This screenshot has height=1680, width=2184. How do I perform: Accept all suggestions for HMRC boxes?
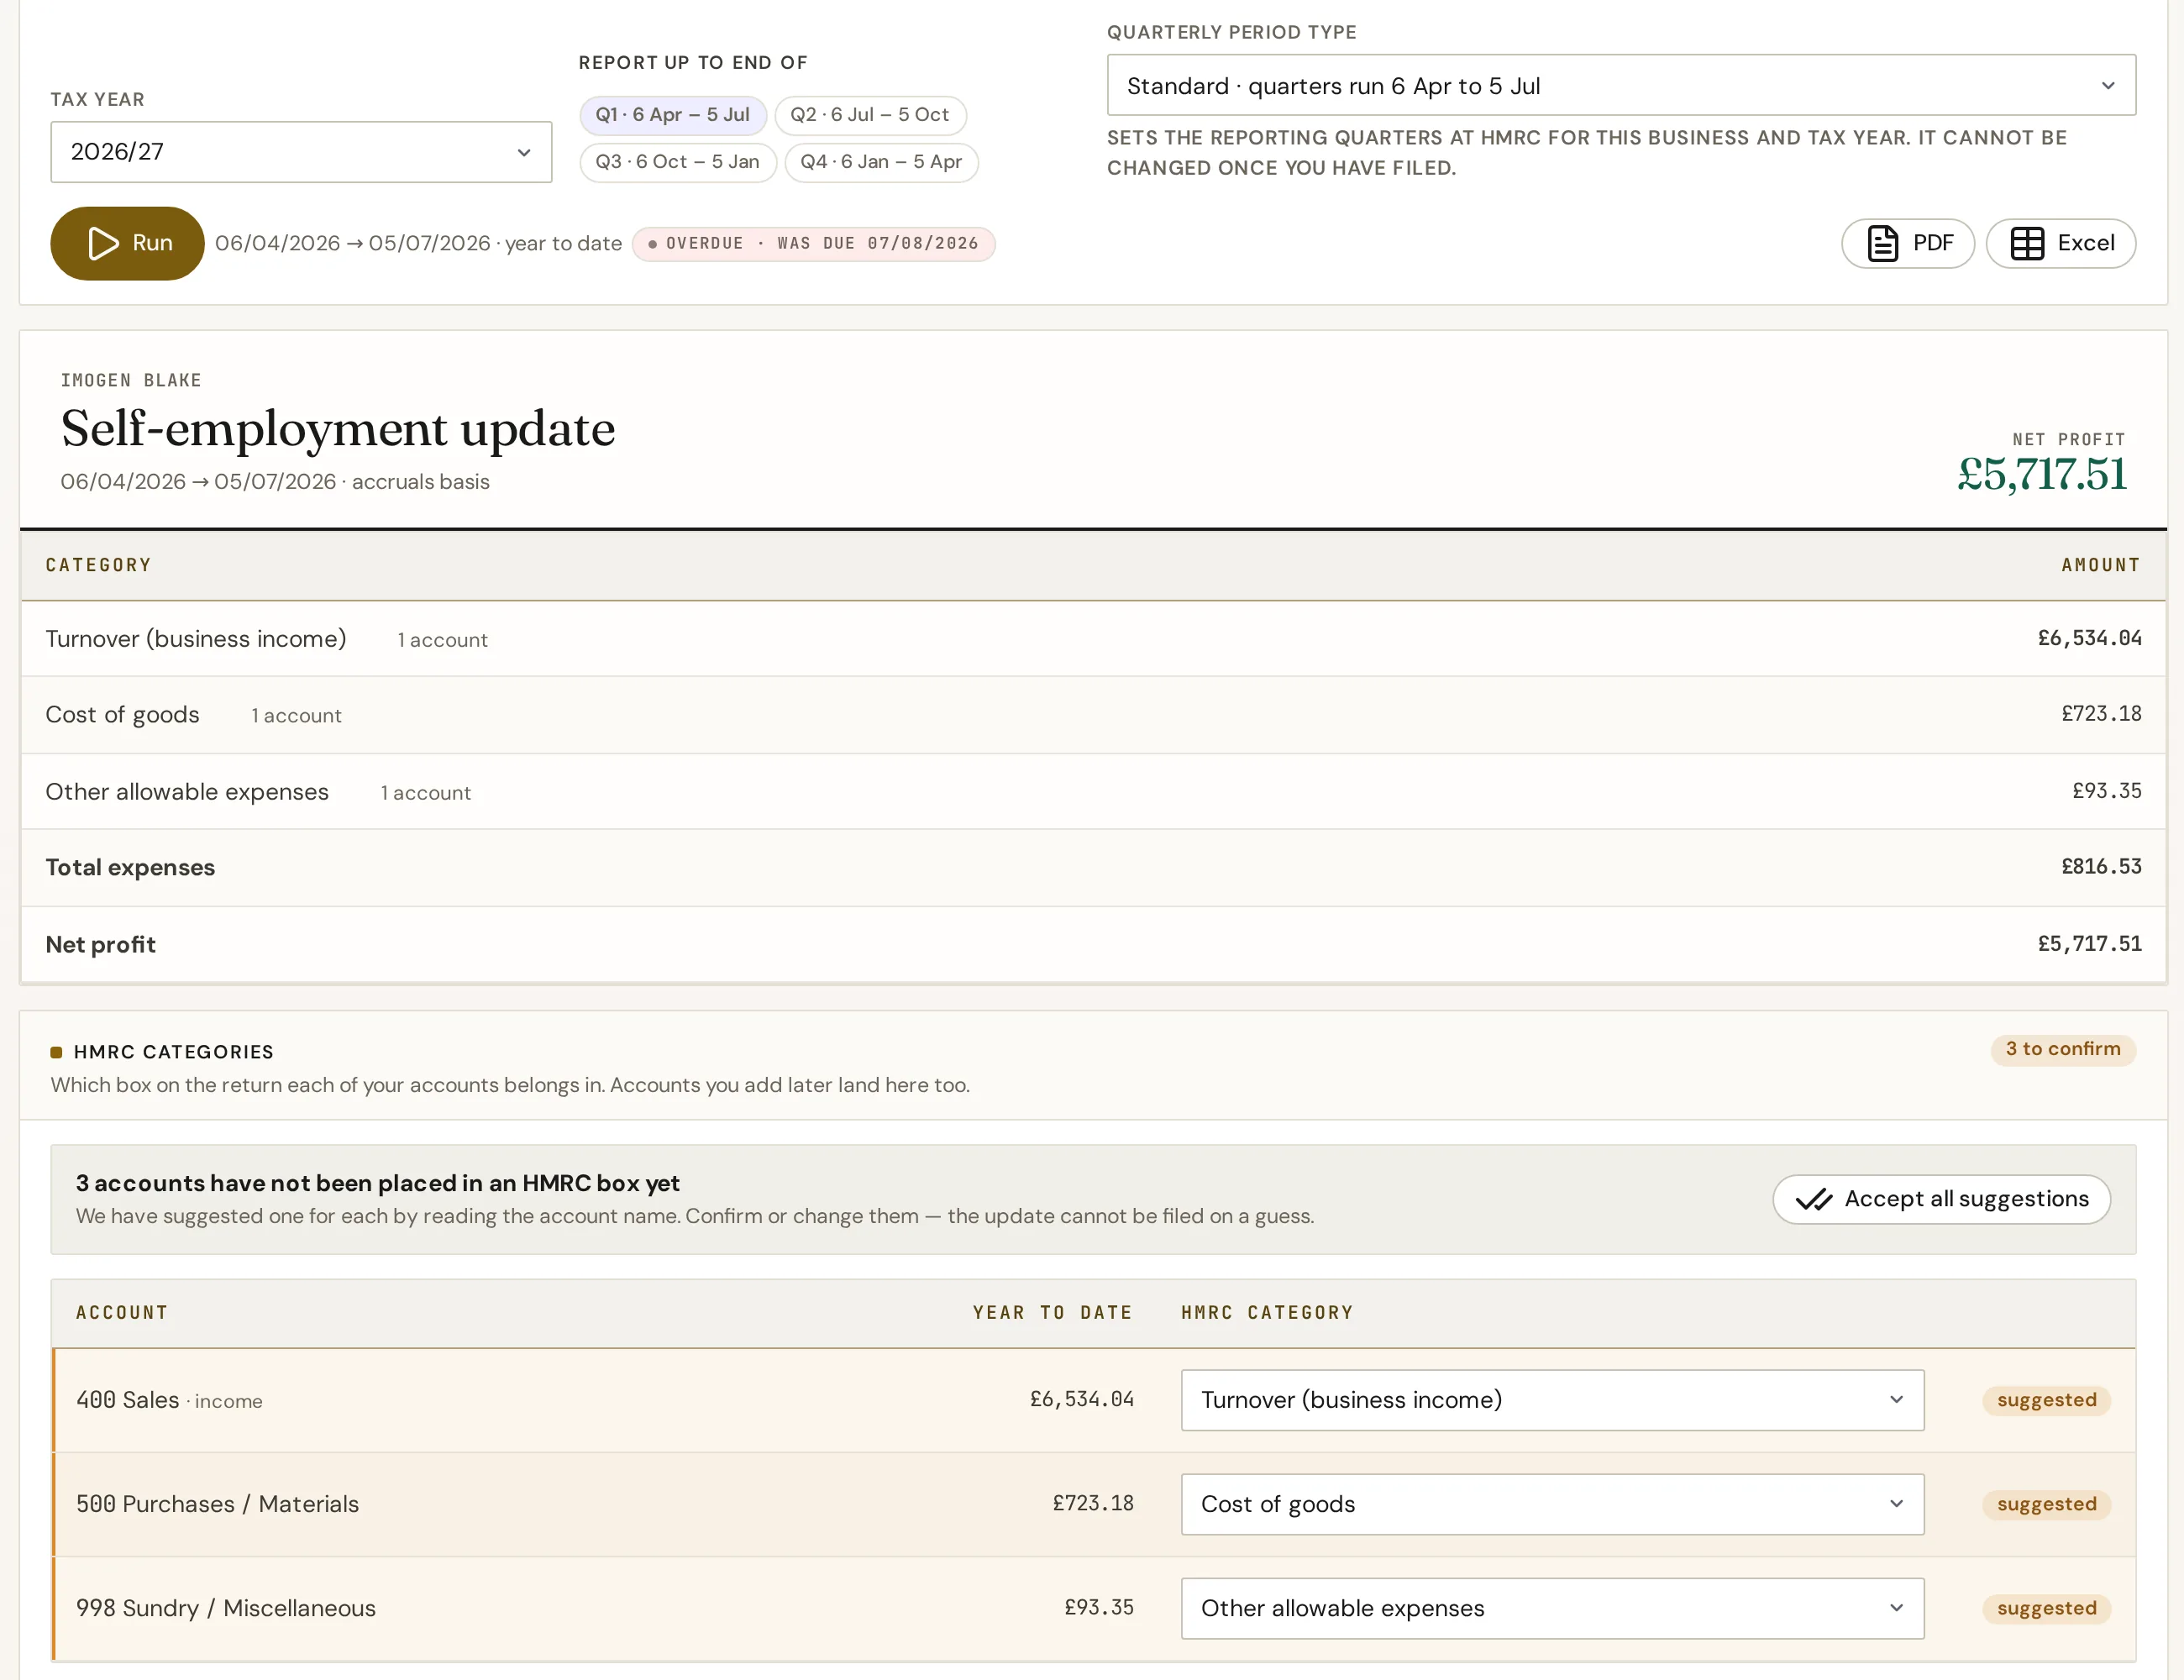[1941, 1199]
